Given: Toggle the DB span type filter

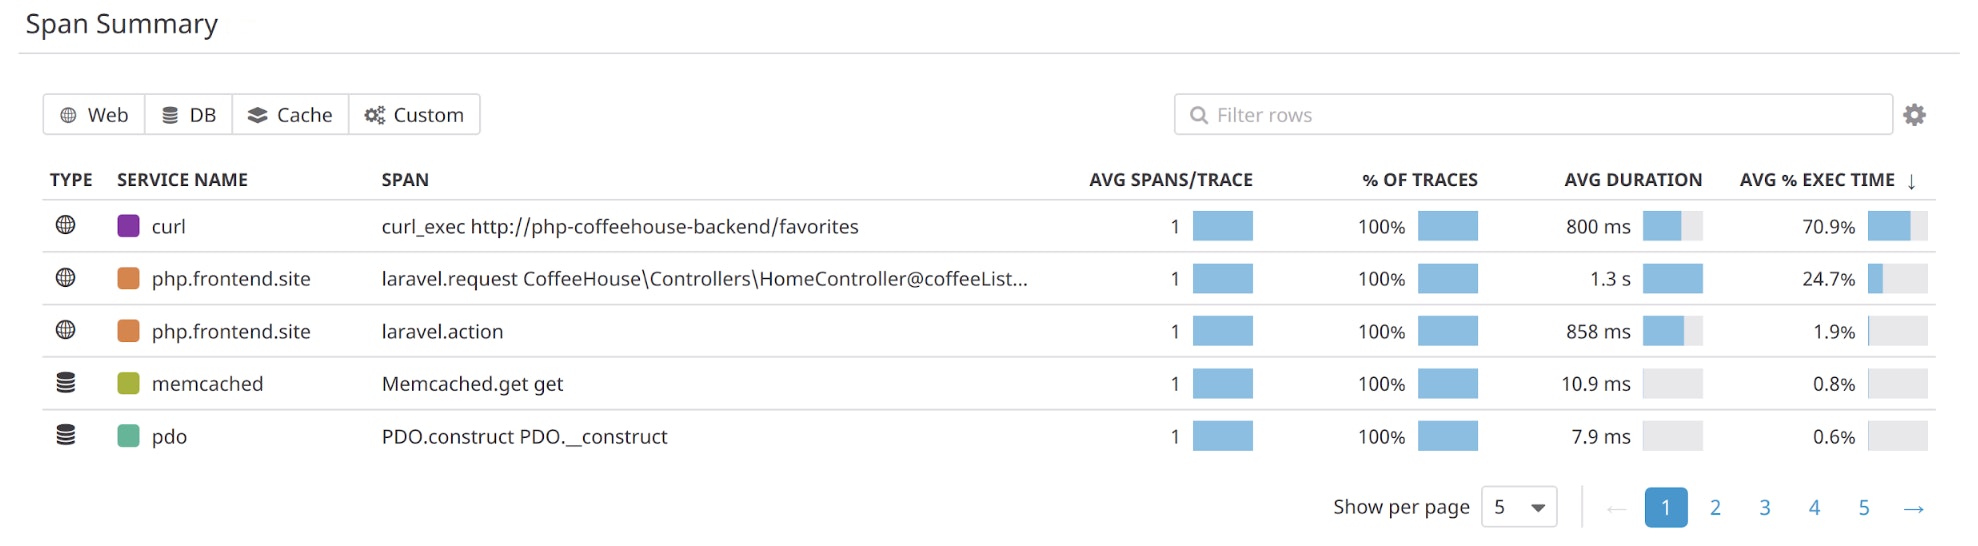Looking at the screenshot, I should pos(189,114).
